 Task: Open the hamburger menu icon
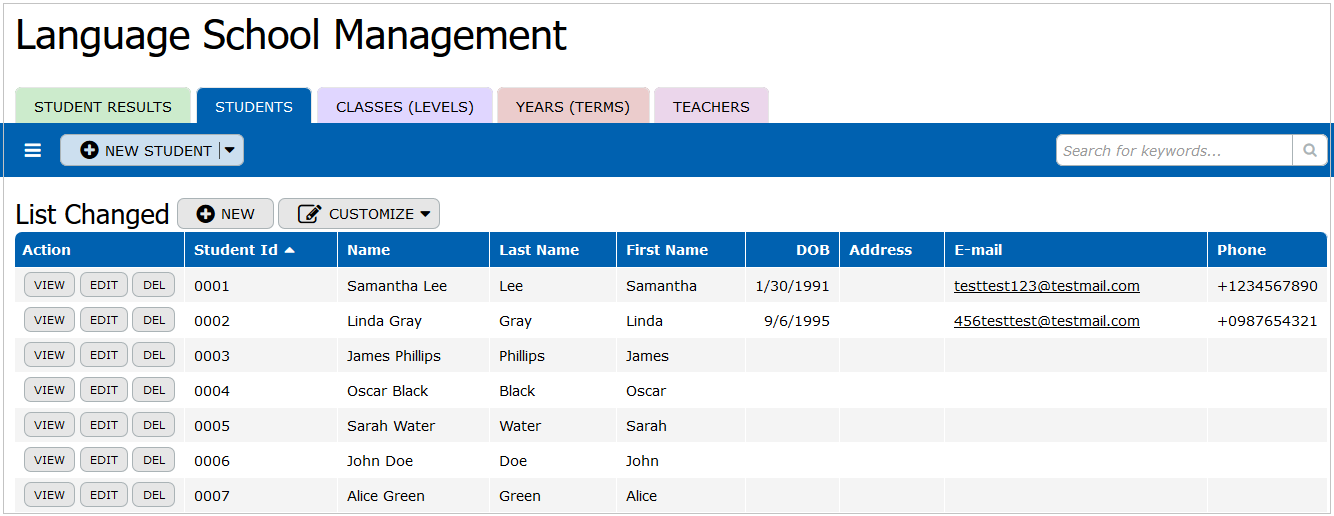(33, 151)
